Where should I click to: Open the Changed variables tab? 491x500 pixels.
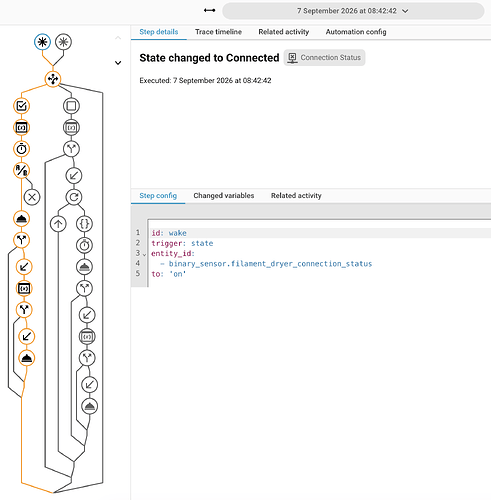click(224, 196)
